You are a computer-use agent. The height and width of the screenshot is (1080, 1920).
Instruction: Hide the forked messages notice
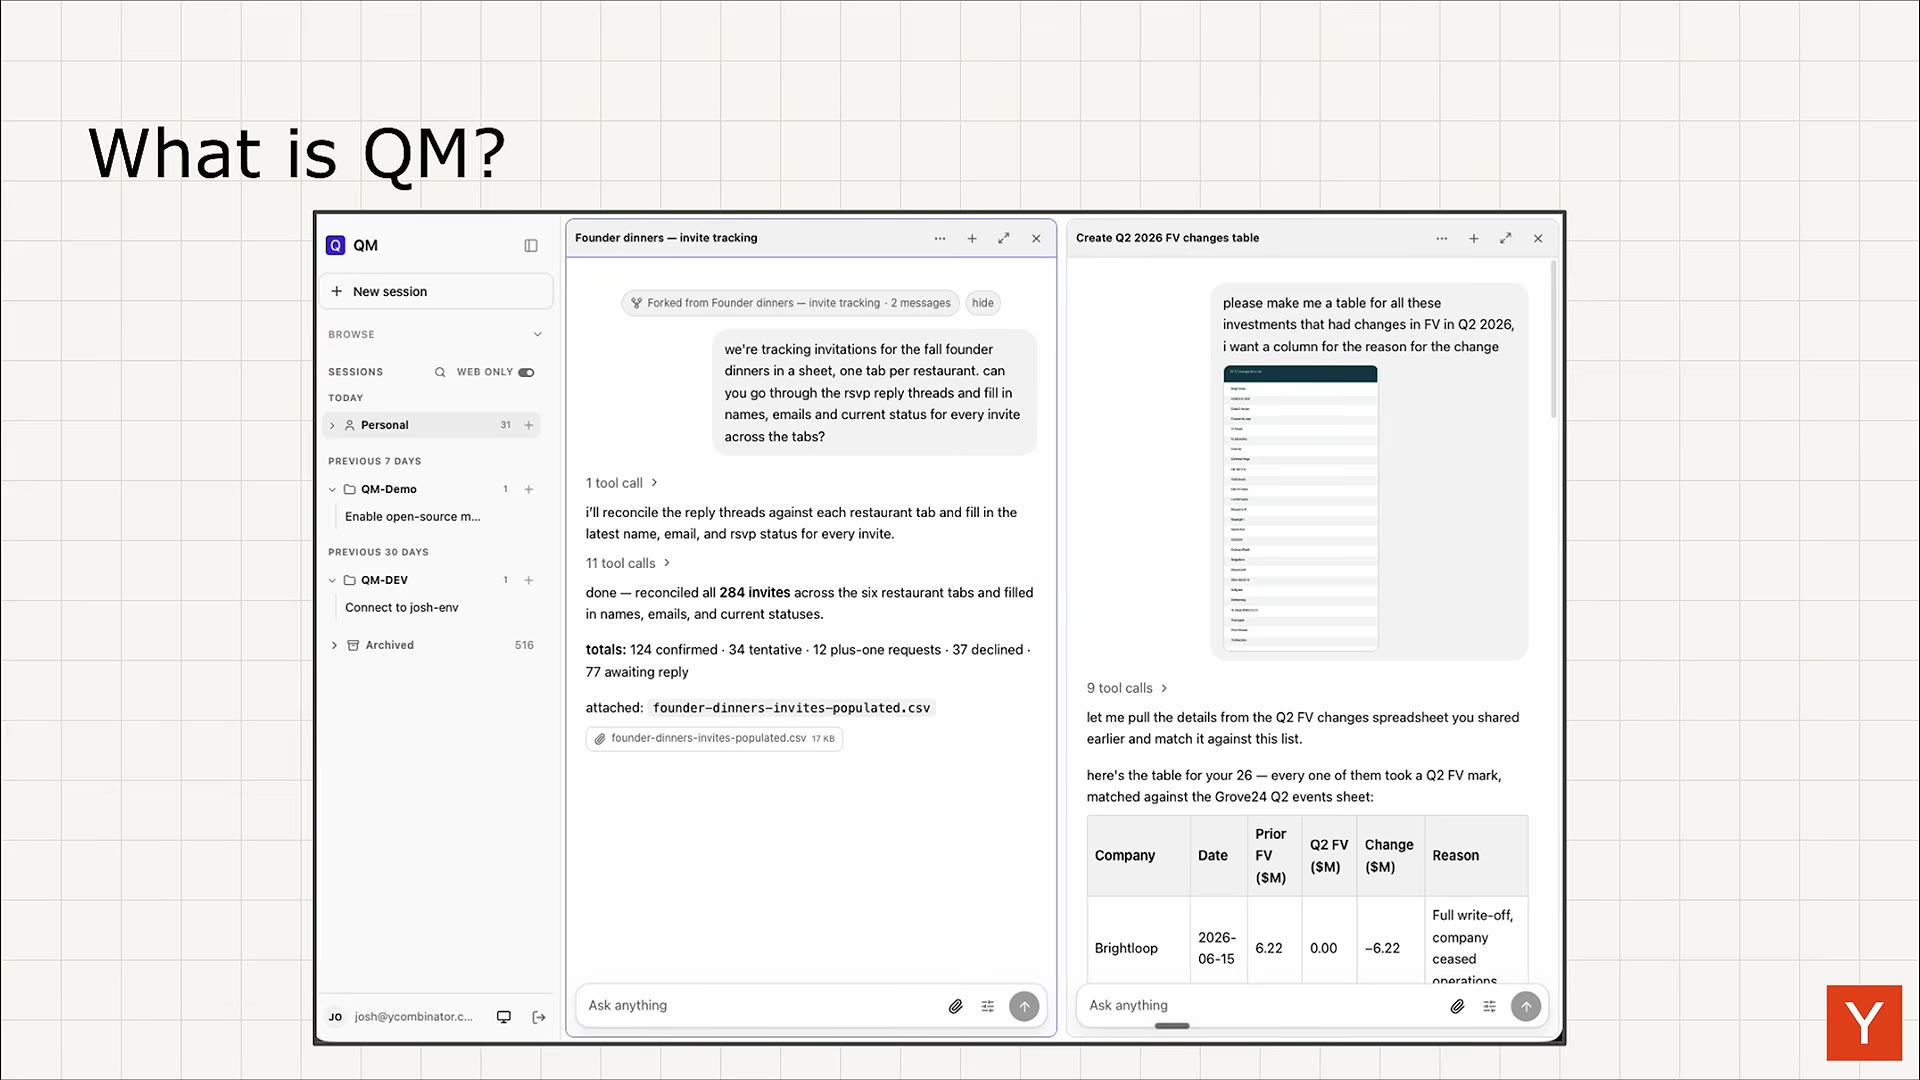coord(983,303)
